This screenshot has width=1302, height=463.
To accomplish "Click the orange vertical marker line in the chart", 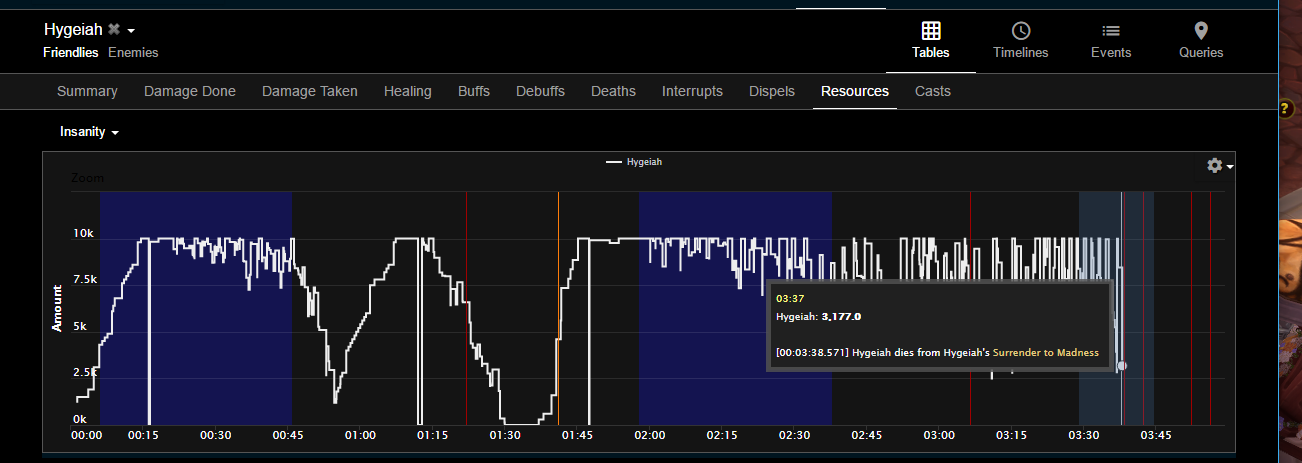I will point(558,300).
